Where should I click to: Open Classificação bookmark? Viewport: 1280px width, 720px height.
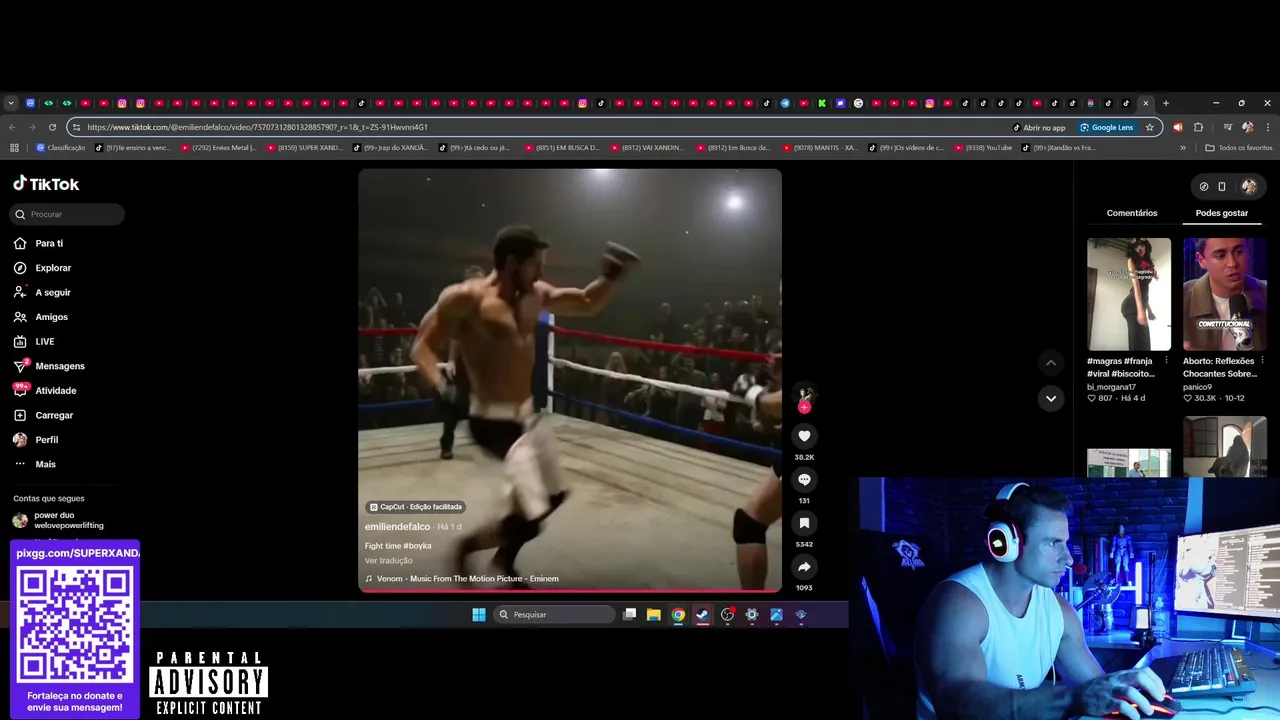[x=61, y=148]
